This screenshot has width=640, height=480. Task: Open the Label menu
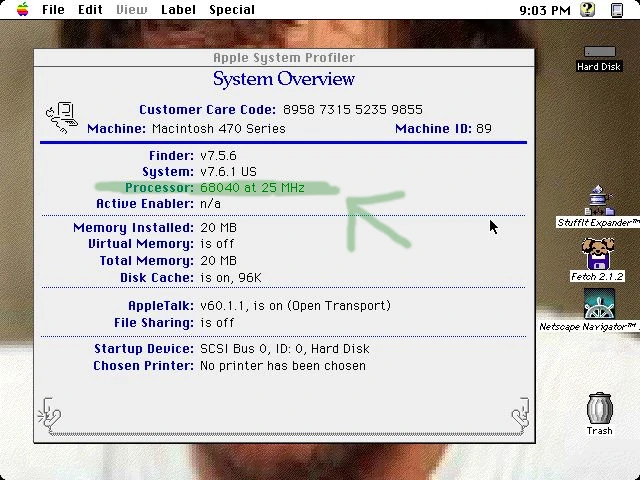(x=178, y=10)
